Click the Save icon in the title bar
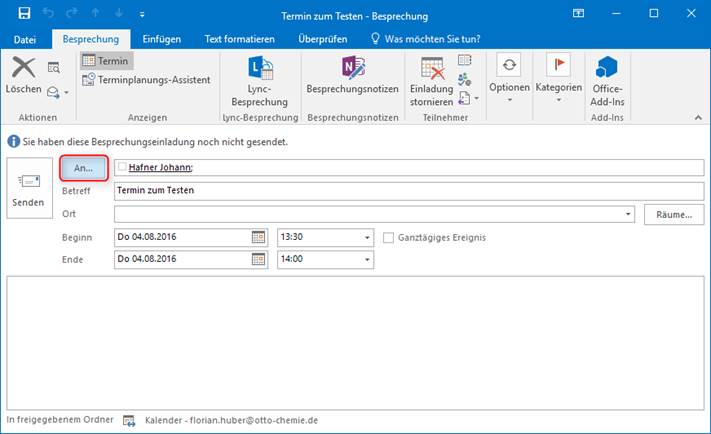The height and width of the screenshot is (434, 711). click(24, 13)
